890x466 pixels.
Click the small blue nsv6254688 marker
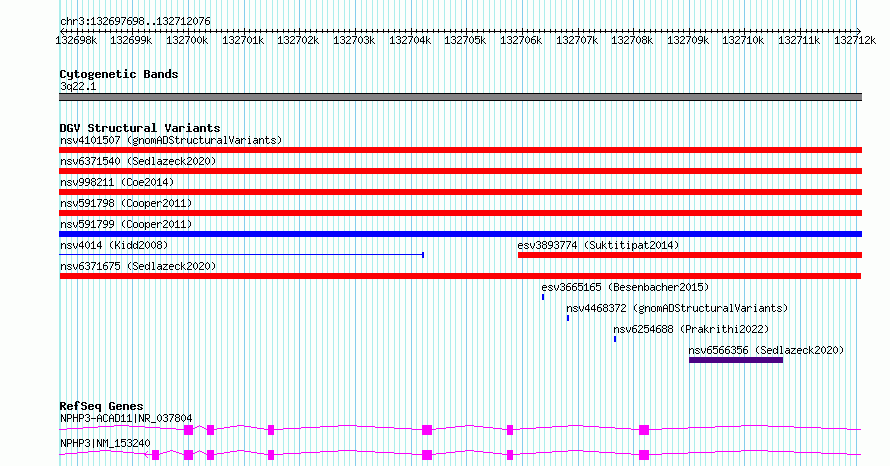point(615,339)
